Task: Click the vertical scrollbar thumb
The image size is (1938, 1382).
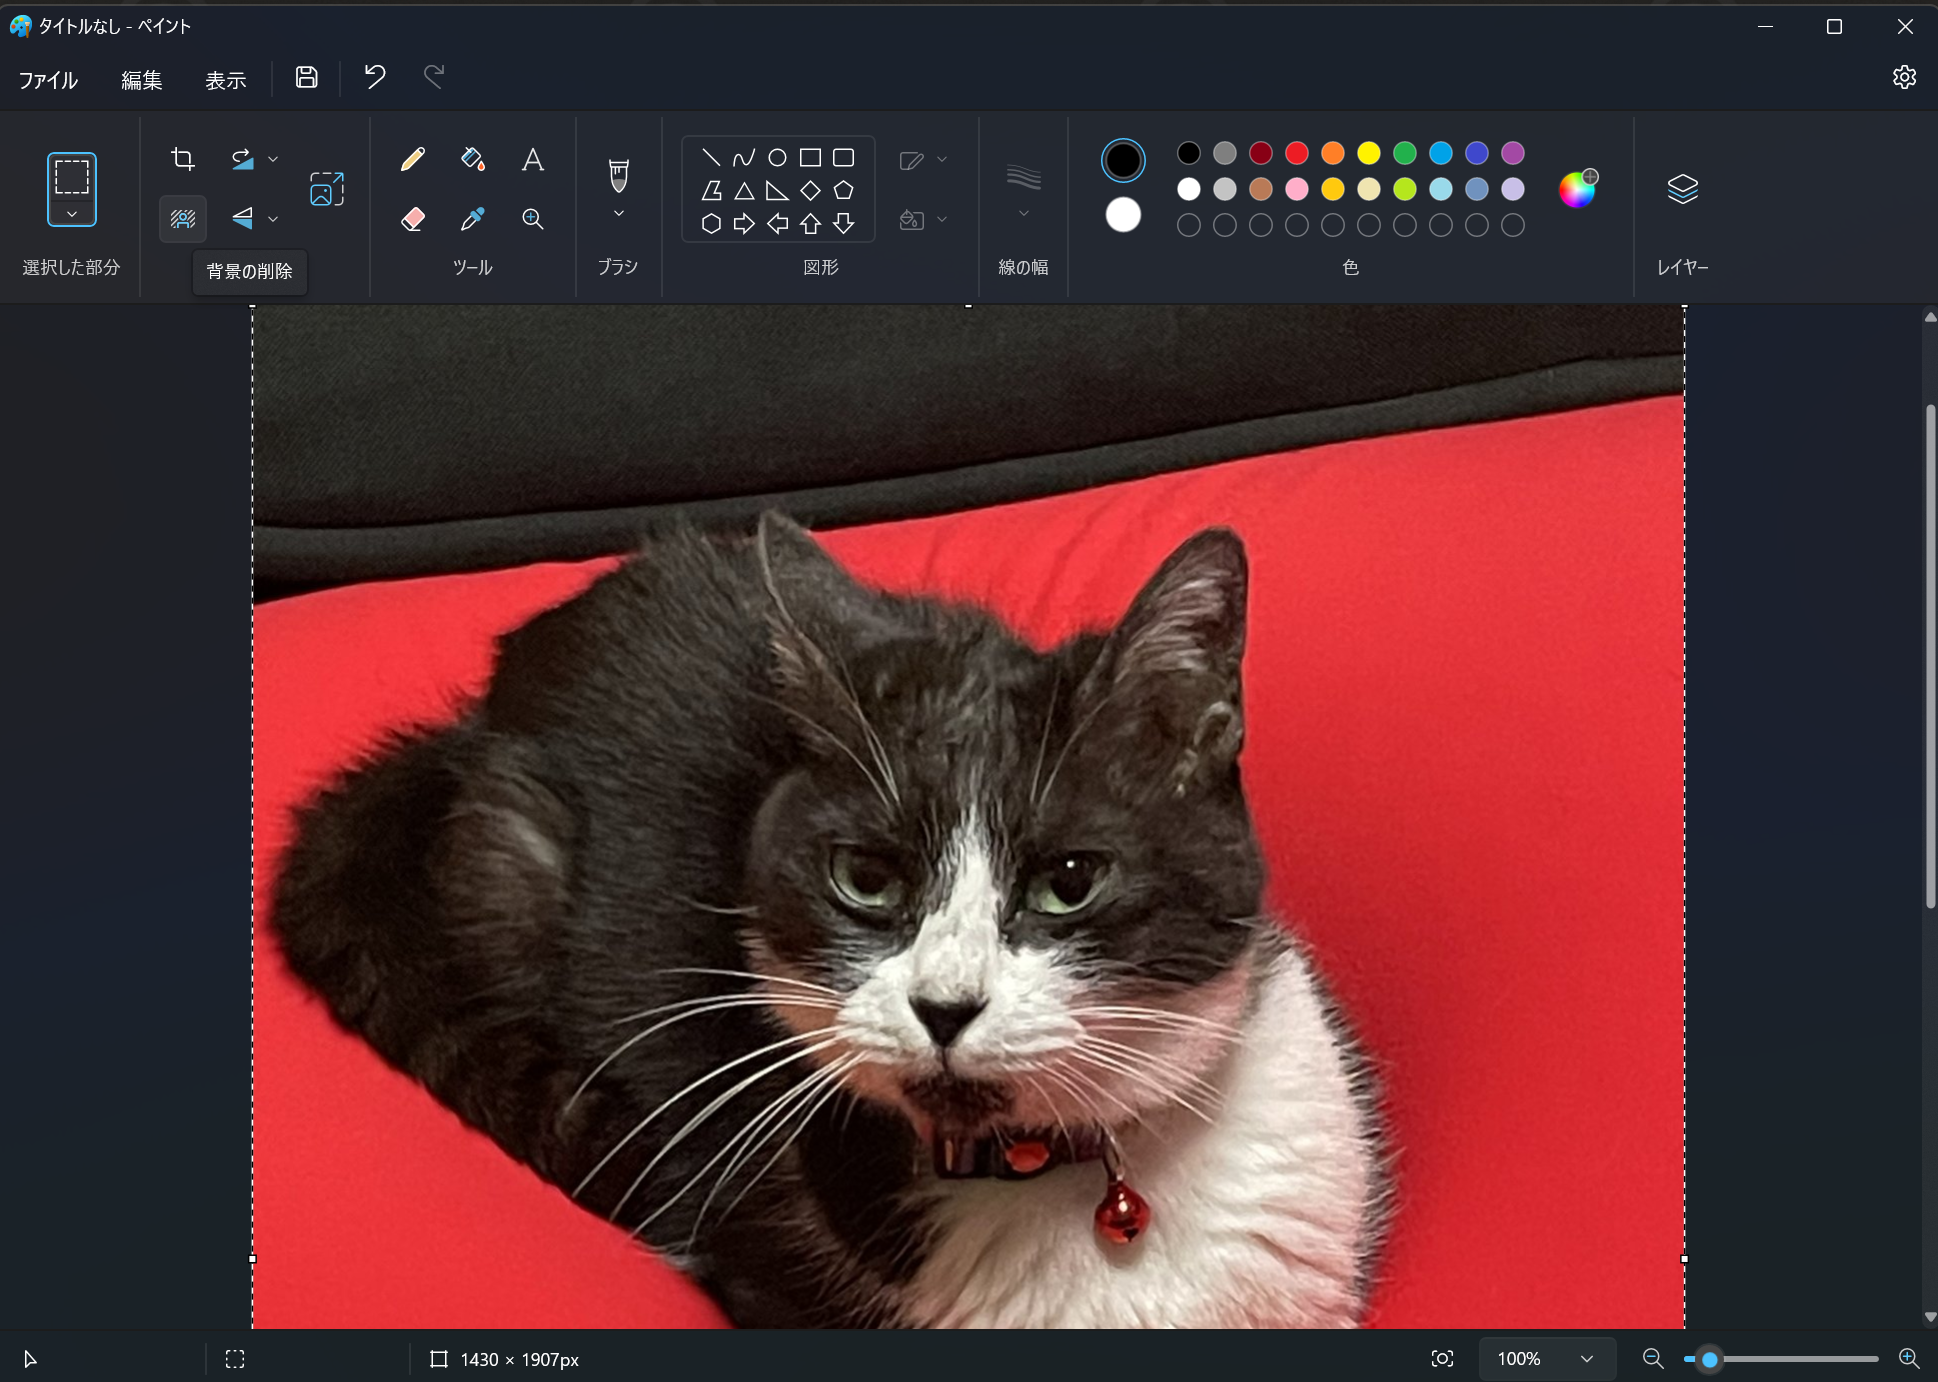Action: [1930, 655]
